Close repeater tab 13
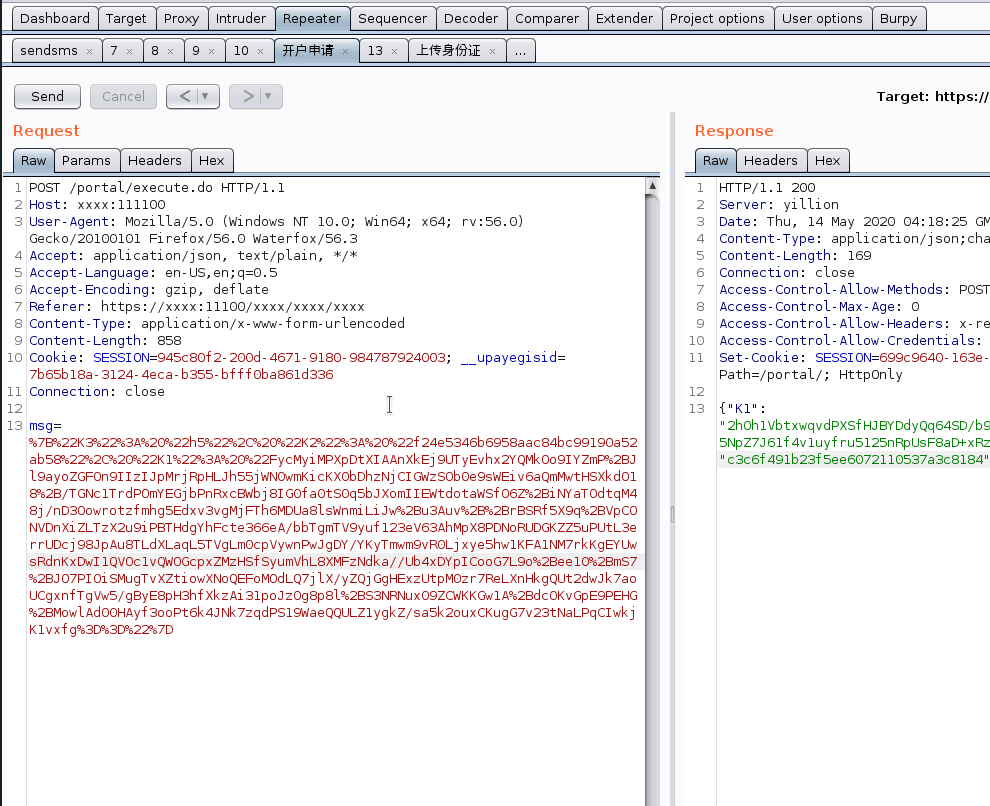The height and width of the screenshot is (806, 990). click(395, 51)
